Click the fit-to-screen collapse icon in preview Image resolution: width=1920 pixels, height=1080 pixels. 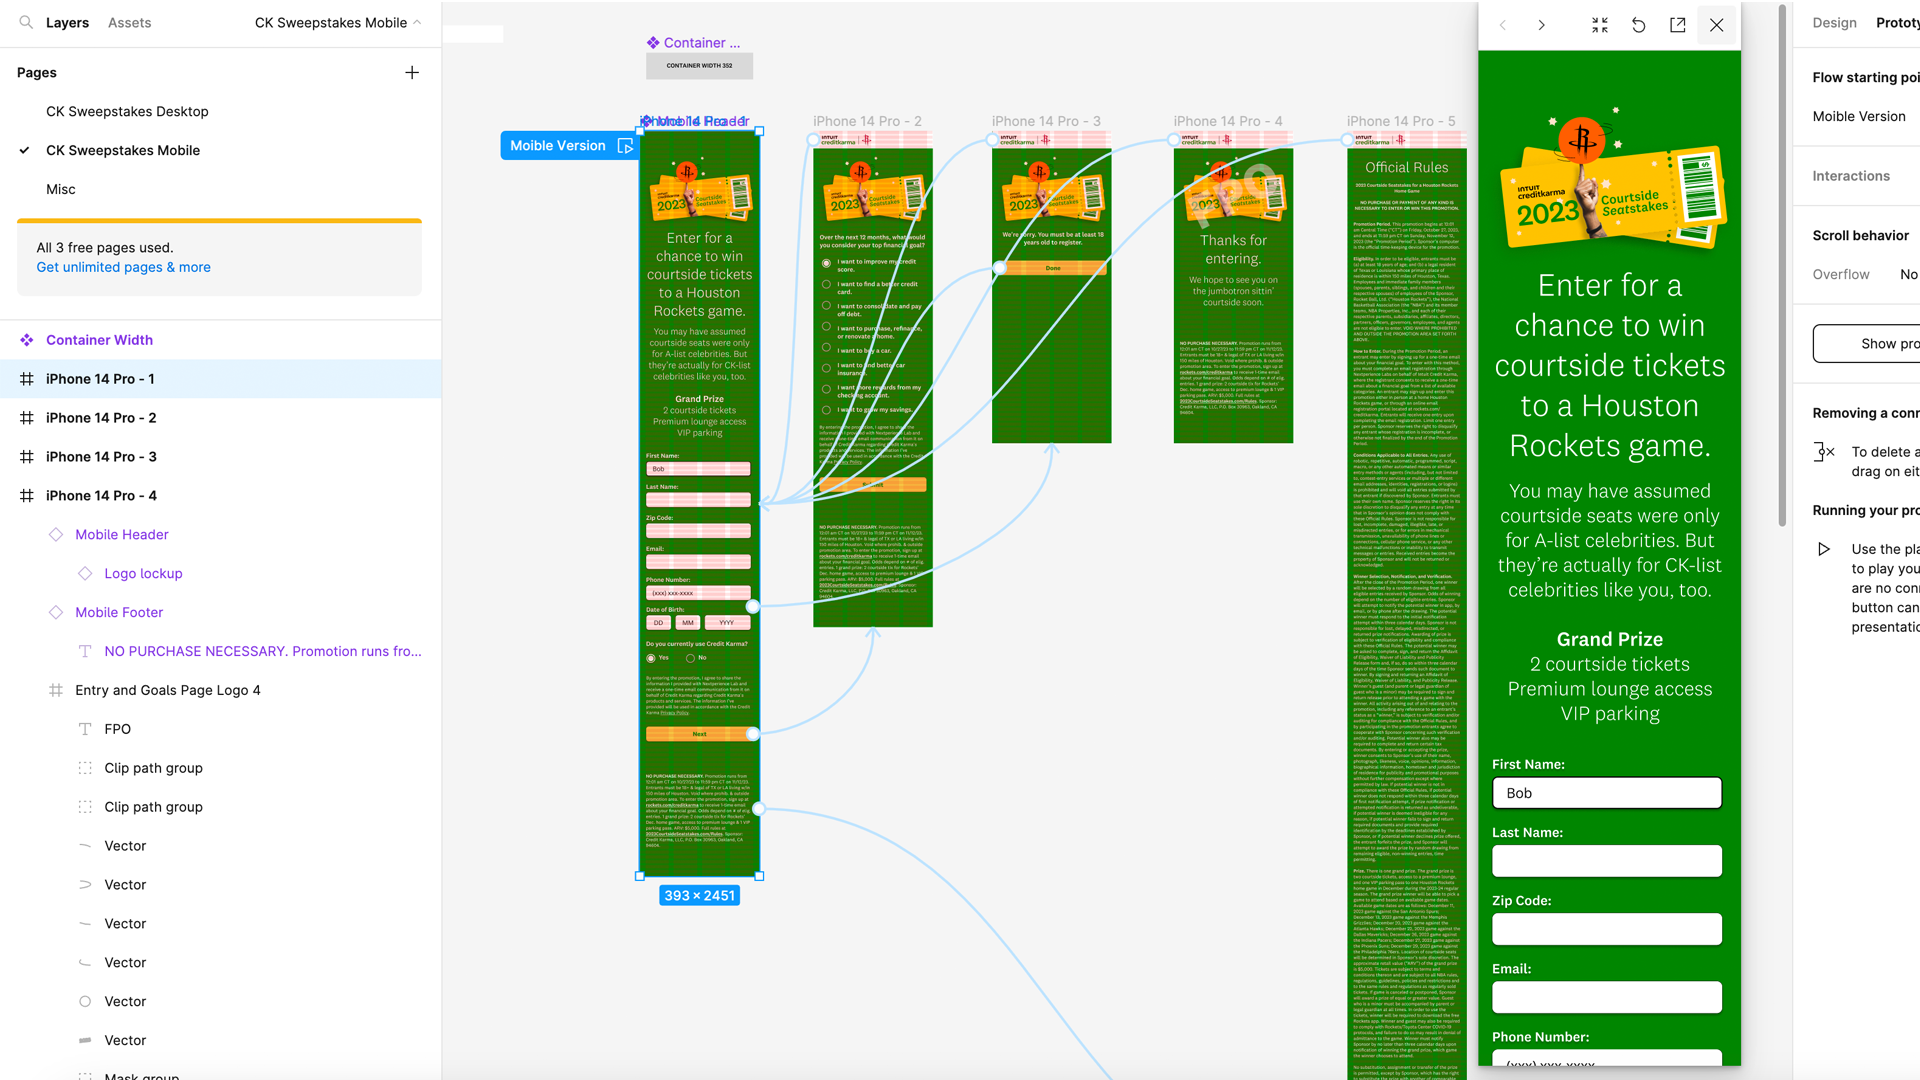pyautogui.click(x=1600, y=25)
